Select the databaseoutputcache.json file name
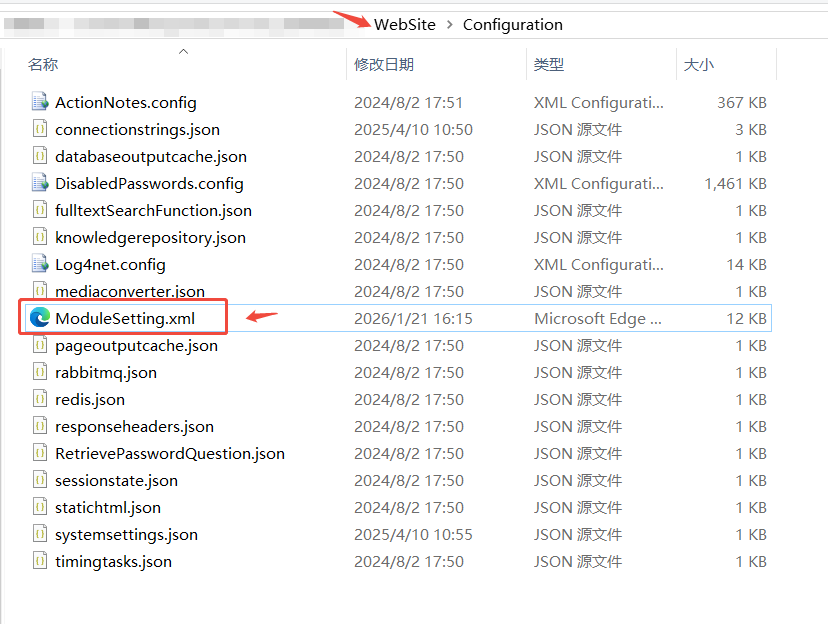The width and height of the screenshot is (828, 624). click(x=151, y=156)
